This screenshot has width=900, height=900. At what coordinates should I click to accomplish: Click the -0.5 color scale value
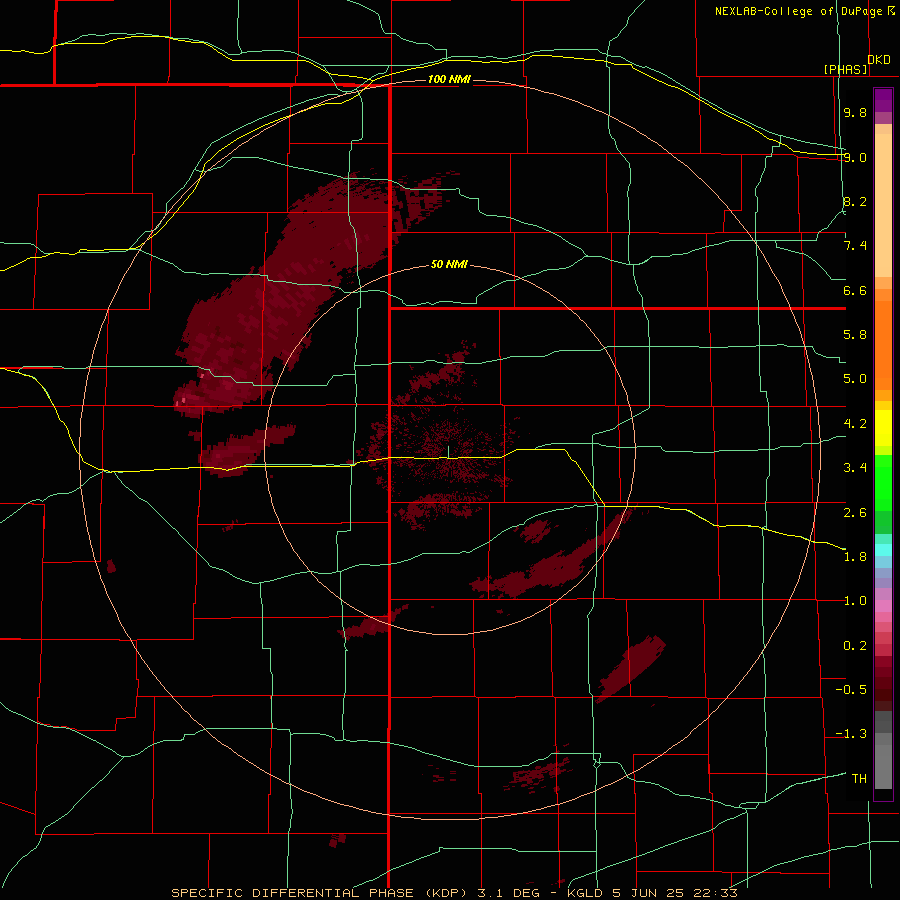[851, 690]
